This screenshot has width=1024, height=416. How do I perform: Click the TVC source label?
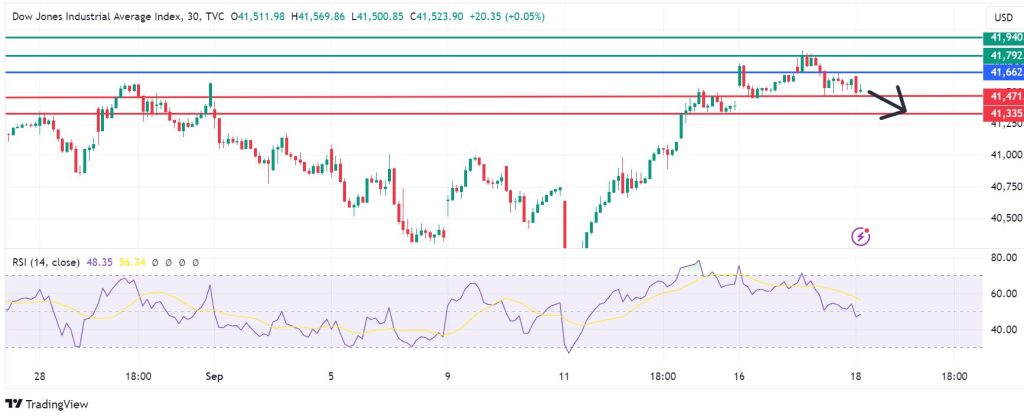pos(214,17)
